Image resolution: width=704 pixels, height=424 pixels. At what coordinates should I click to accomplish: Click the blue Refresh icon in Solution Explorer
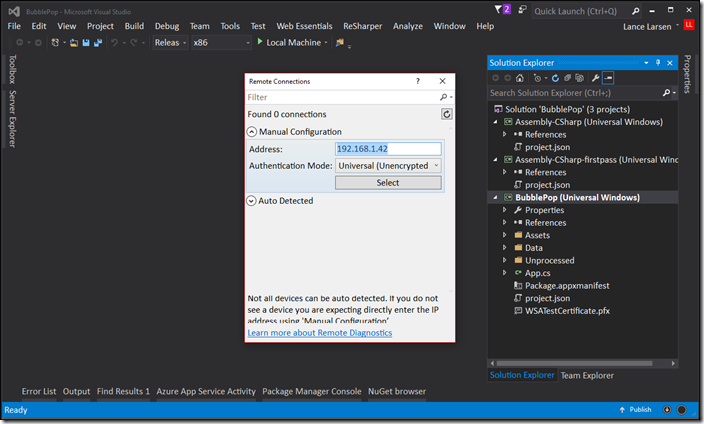pyautogui.click(x=555, y=78)
